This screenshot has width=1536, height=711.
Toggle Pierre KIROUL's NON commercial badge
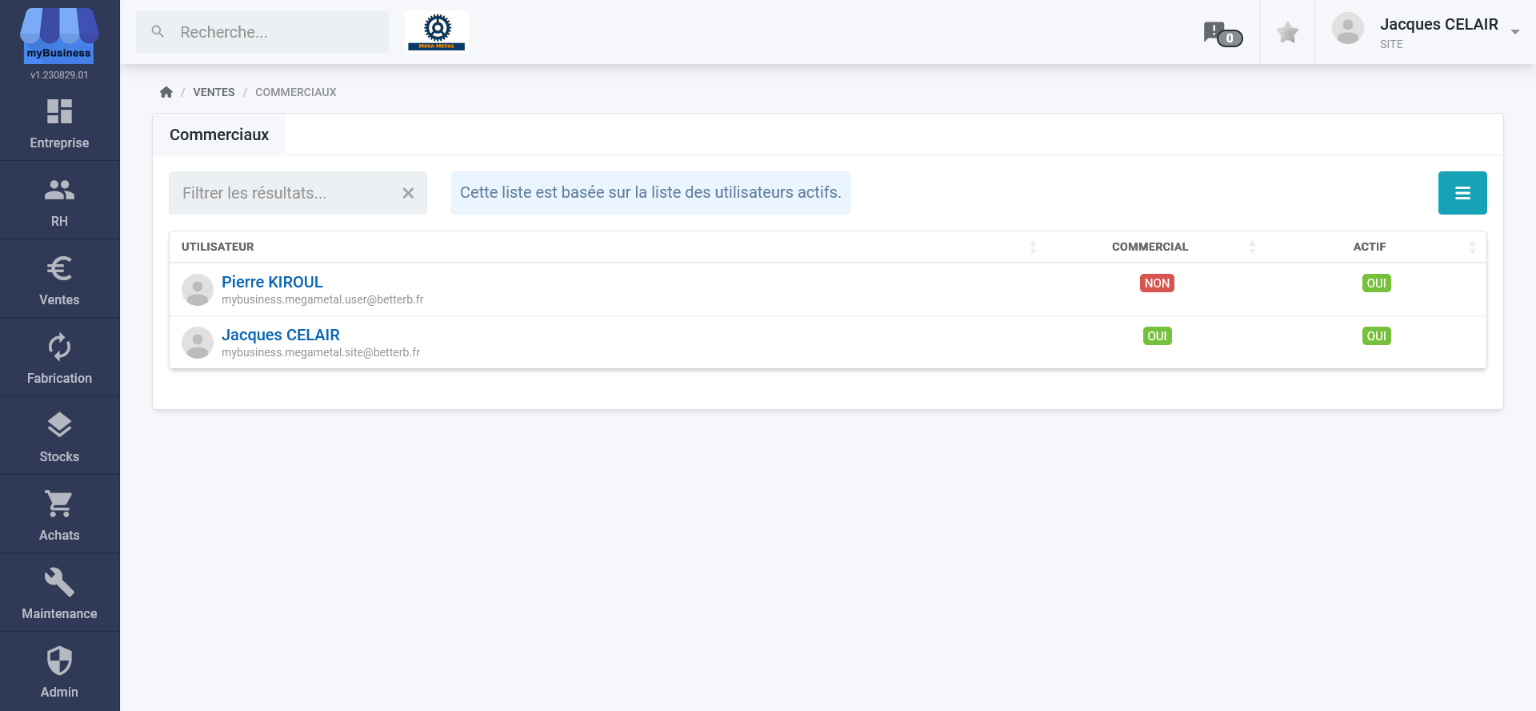click(x=1157, y=283)
